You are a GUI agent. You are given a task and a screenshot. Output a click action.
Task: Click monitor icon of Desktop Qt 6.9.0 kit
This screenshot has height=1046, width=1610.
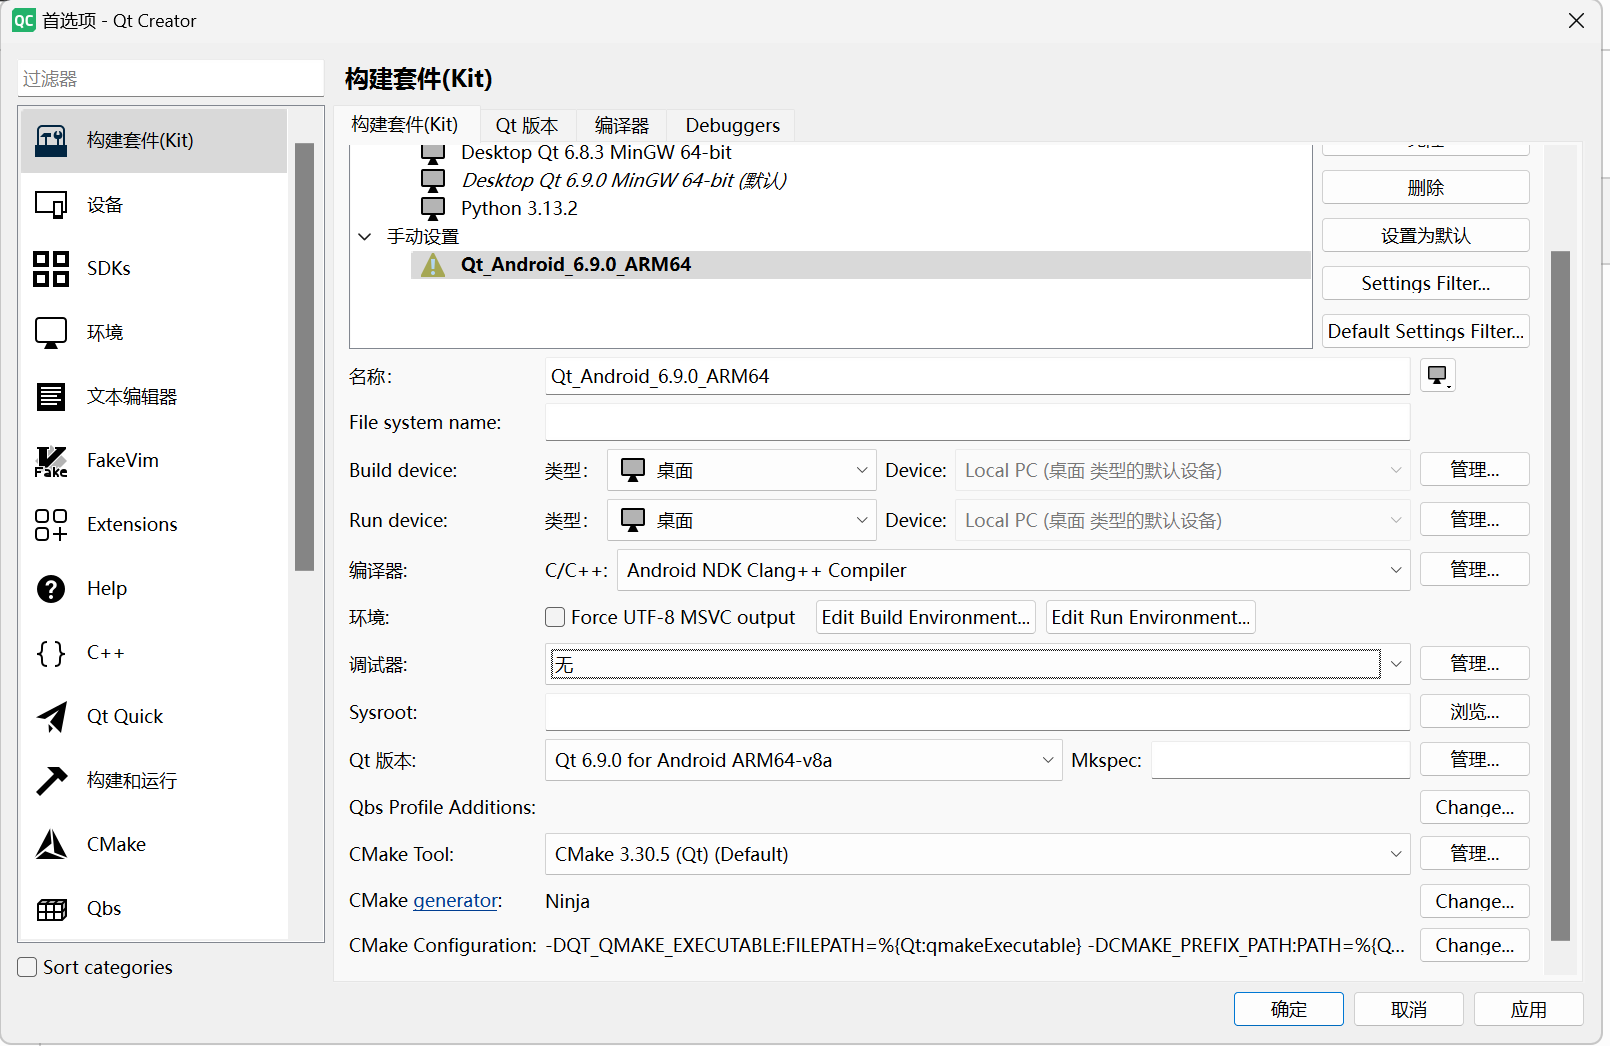point(433,180)
